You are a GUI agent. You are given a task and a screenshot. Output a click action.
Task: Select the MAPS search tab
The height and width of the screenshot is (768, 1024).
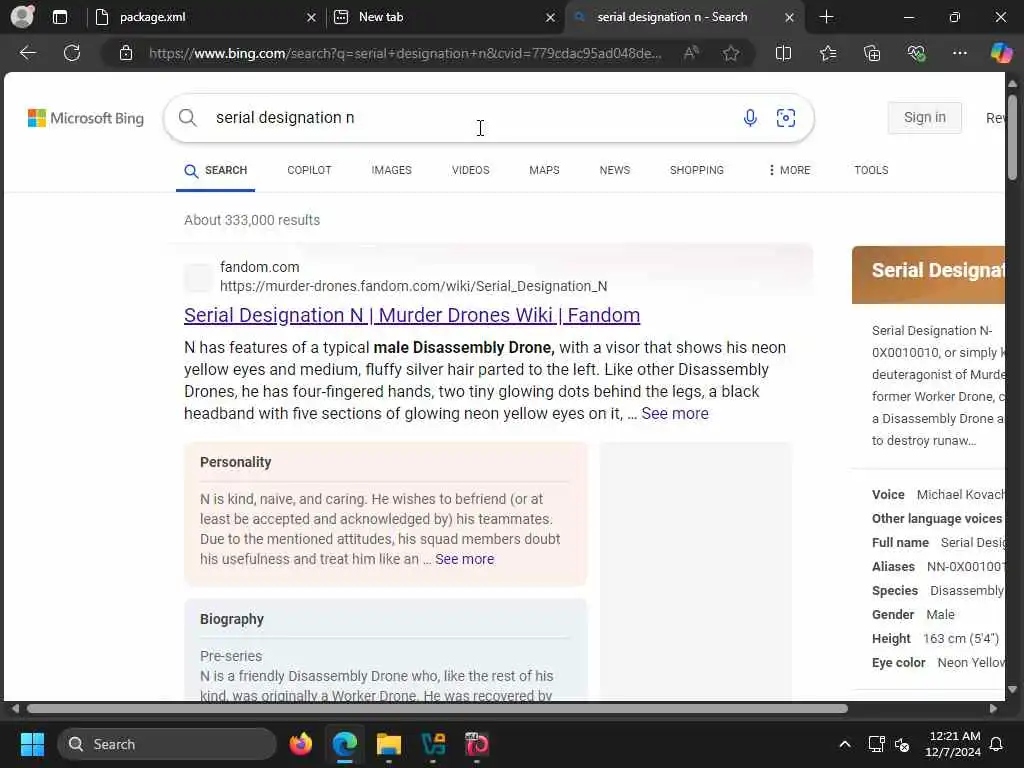(544, 170)
